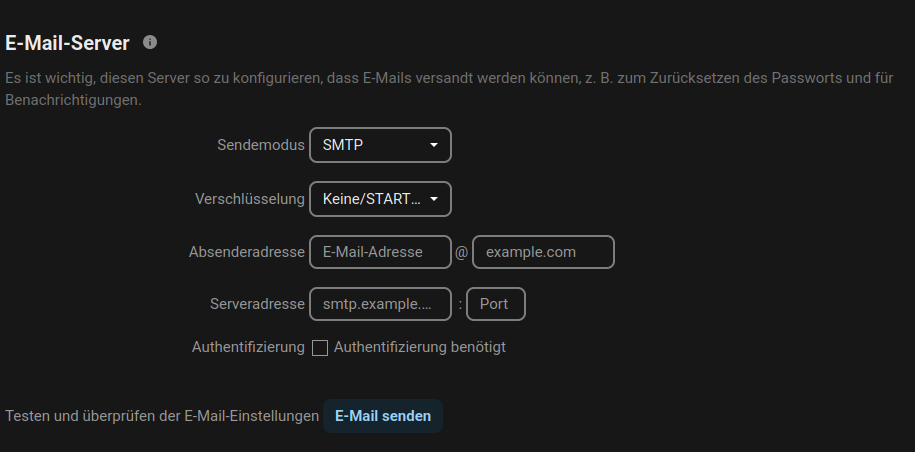Click the "Authentifizierung benötigt" checkbox label

point(419,348)
